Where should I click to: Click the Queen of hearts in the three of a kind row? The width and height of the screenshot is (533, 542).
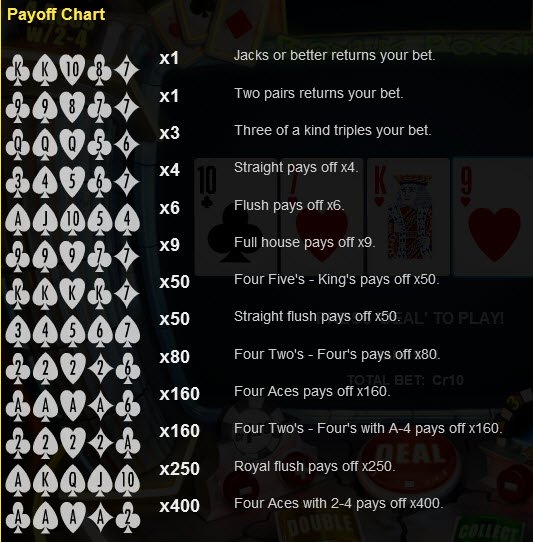(x=72, y=145)
